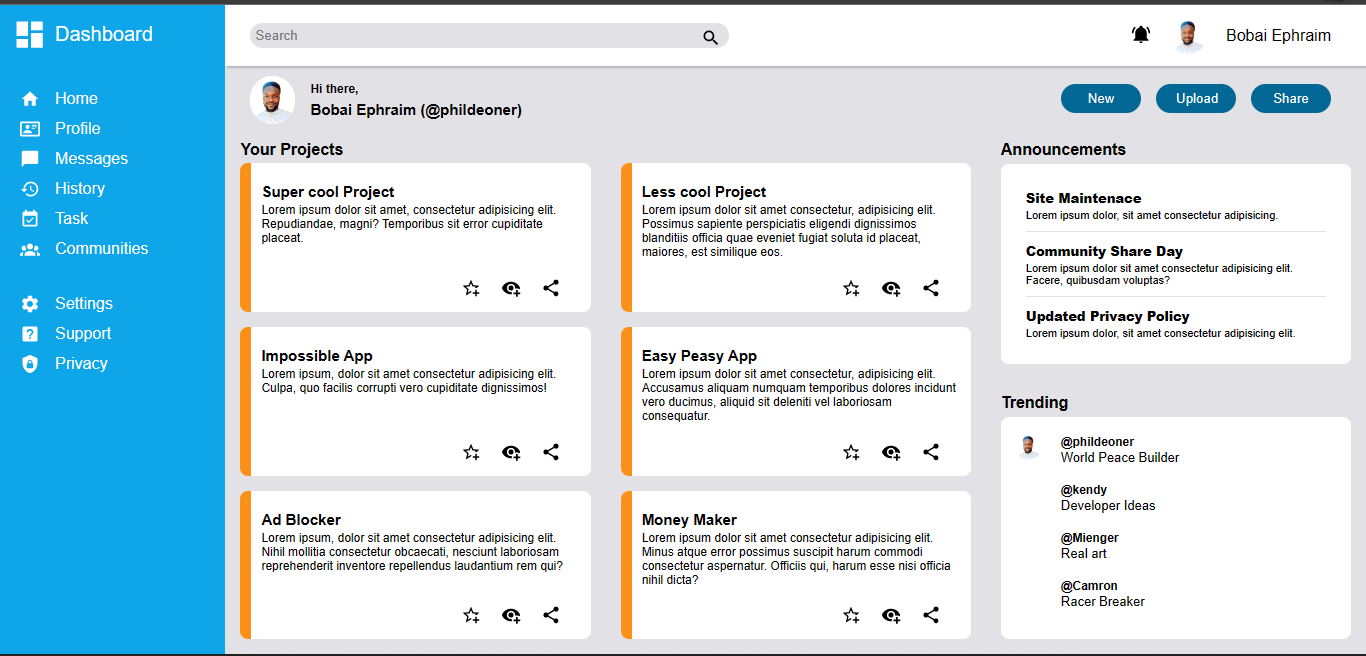The height and width of the screenshot is (656, 1366).
Task: Go to Communities in sidebar
Action: click(x=101, y=248)
